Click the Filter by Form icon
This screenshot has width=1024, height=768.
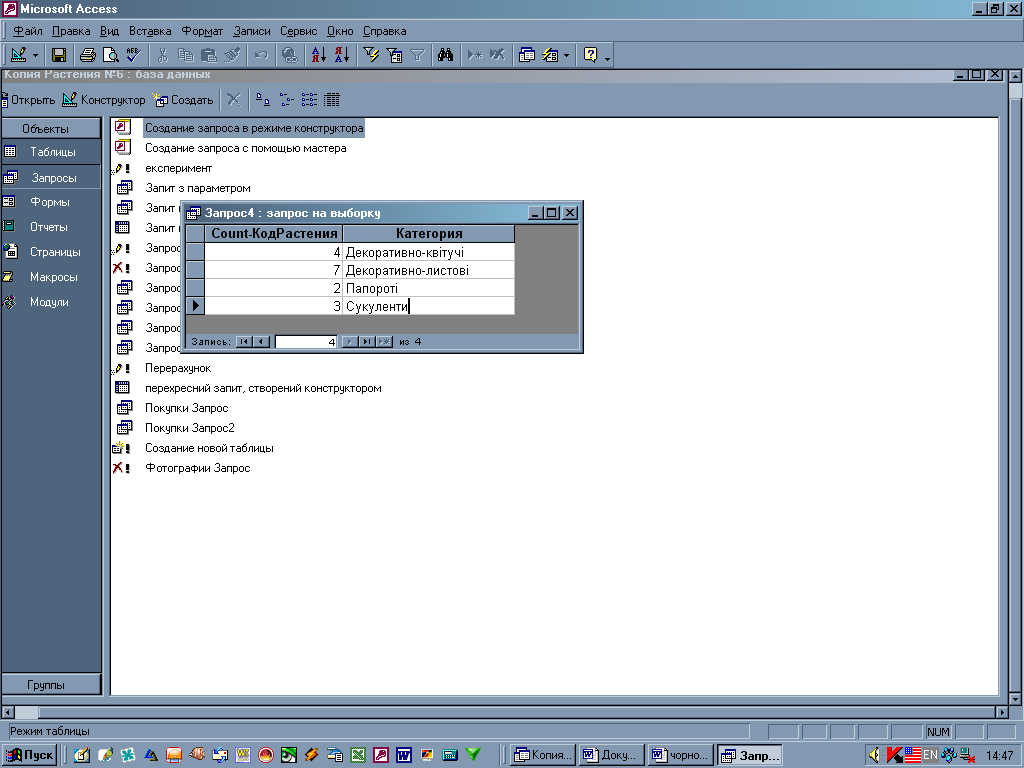point(394,55)
